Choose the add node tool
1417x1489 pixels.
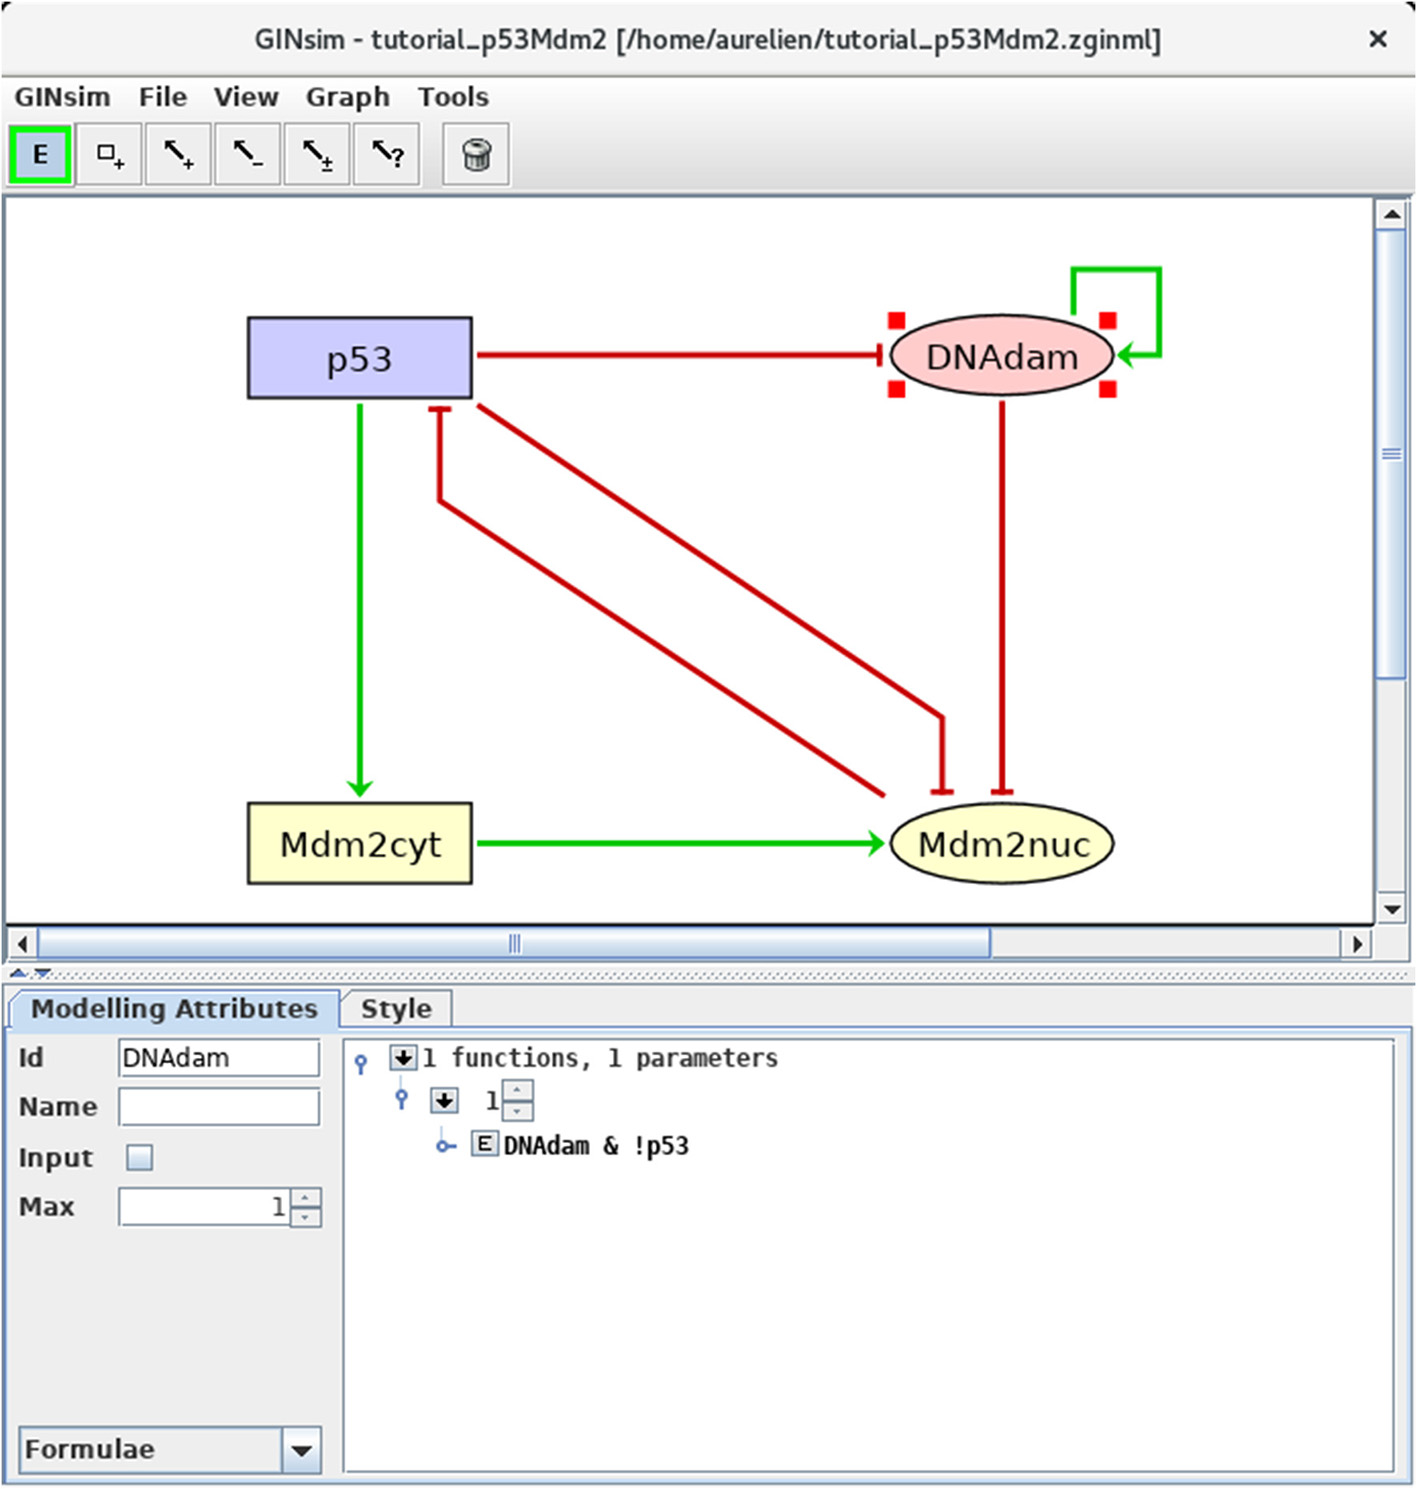point(109,155)
